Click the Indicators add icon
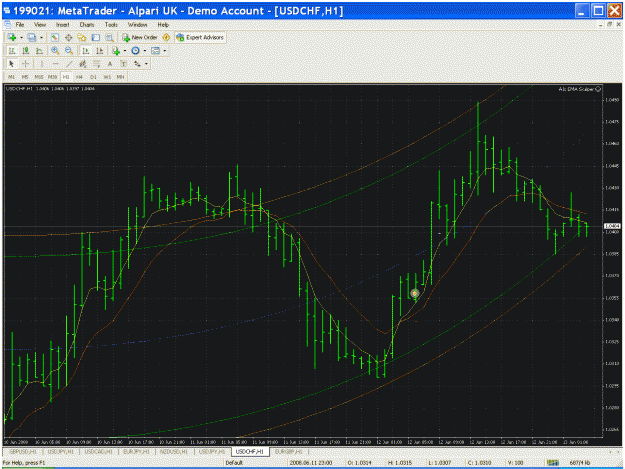This screenshot has height=469, width=625. coord(116,51)
